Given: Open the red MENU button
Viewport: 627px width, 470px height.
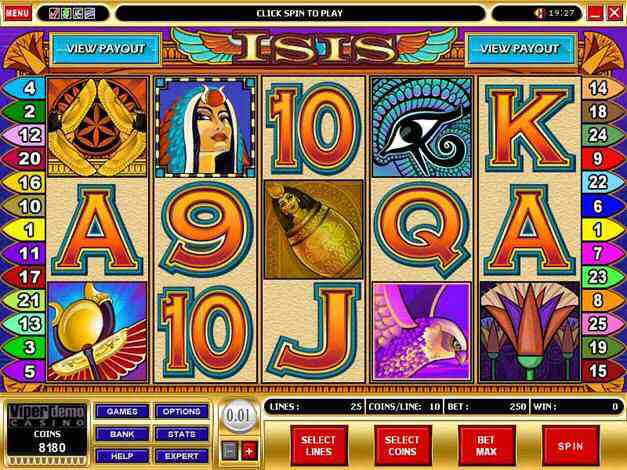Looking at the screenshot, I should (18, 13).
